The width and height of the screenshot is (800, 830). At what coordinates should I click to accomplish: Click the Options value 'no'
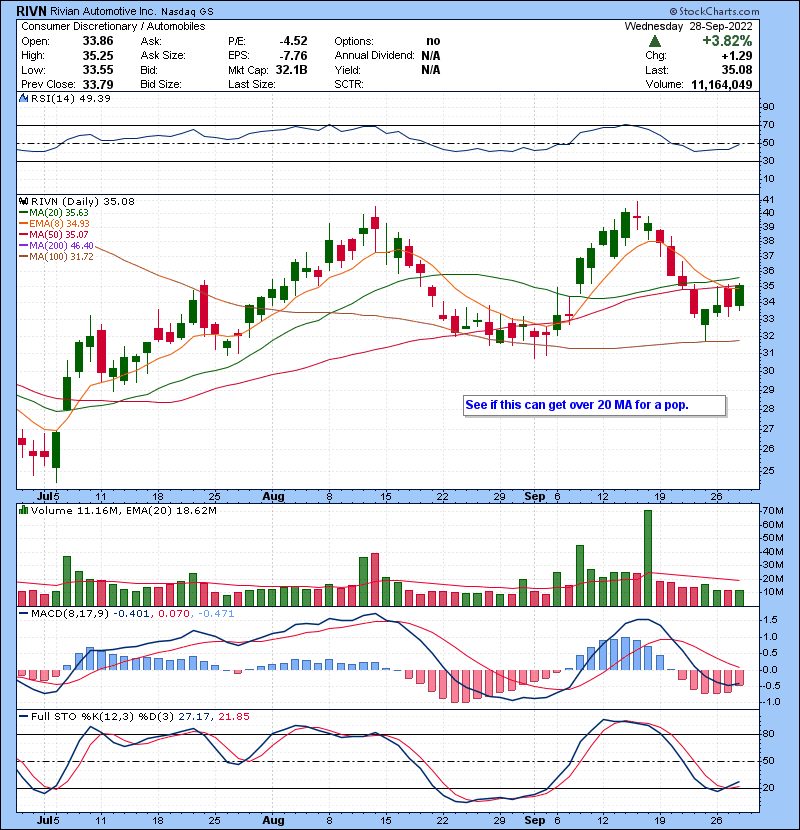pyautogui.click(x=433, y=41)
